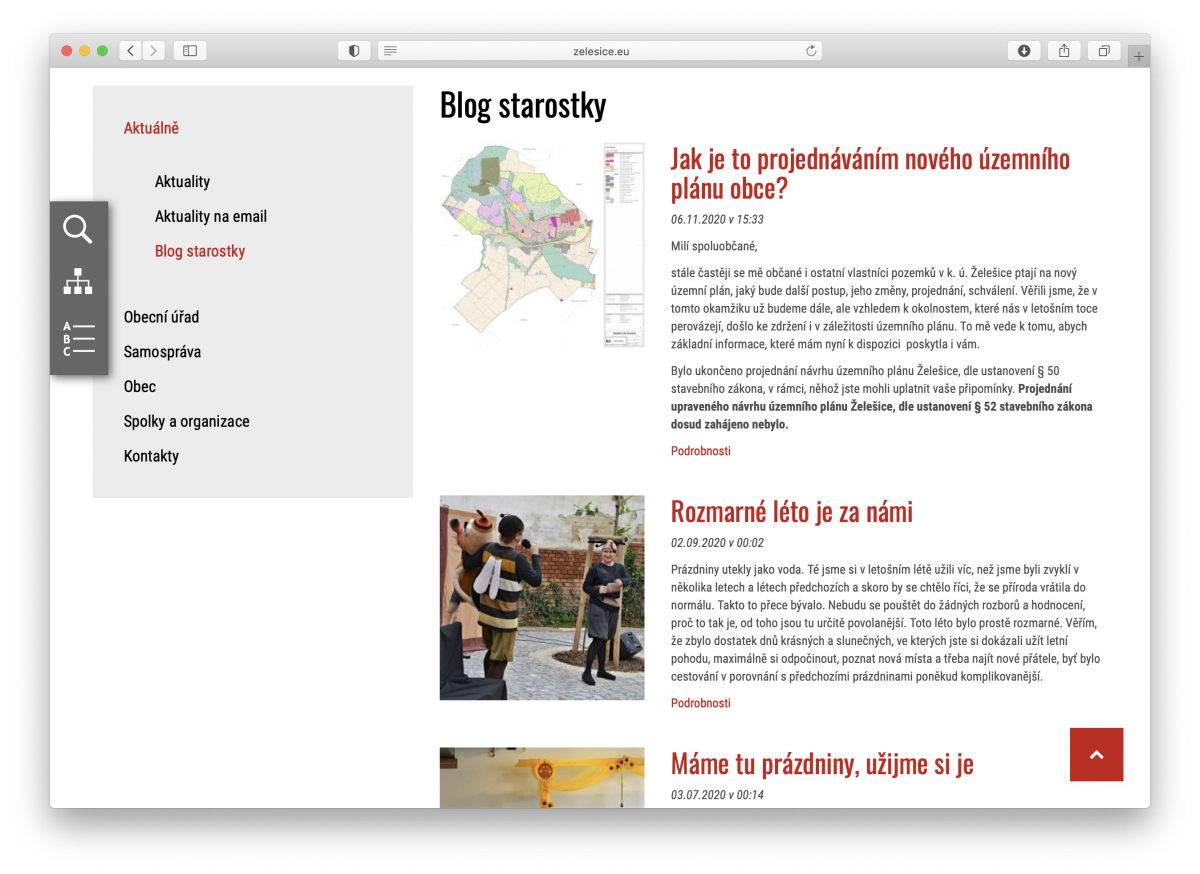Toggle the content blocker shield icon

click(x=354, y=50)
